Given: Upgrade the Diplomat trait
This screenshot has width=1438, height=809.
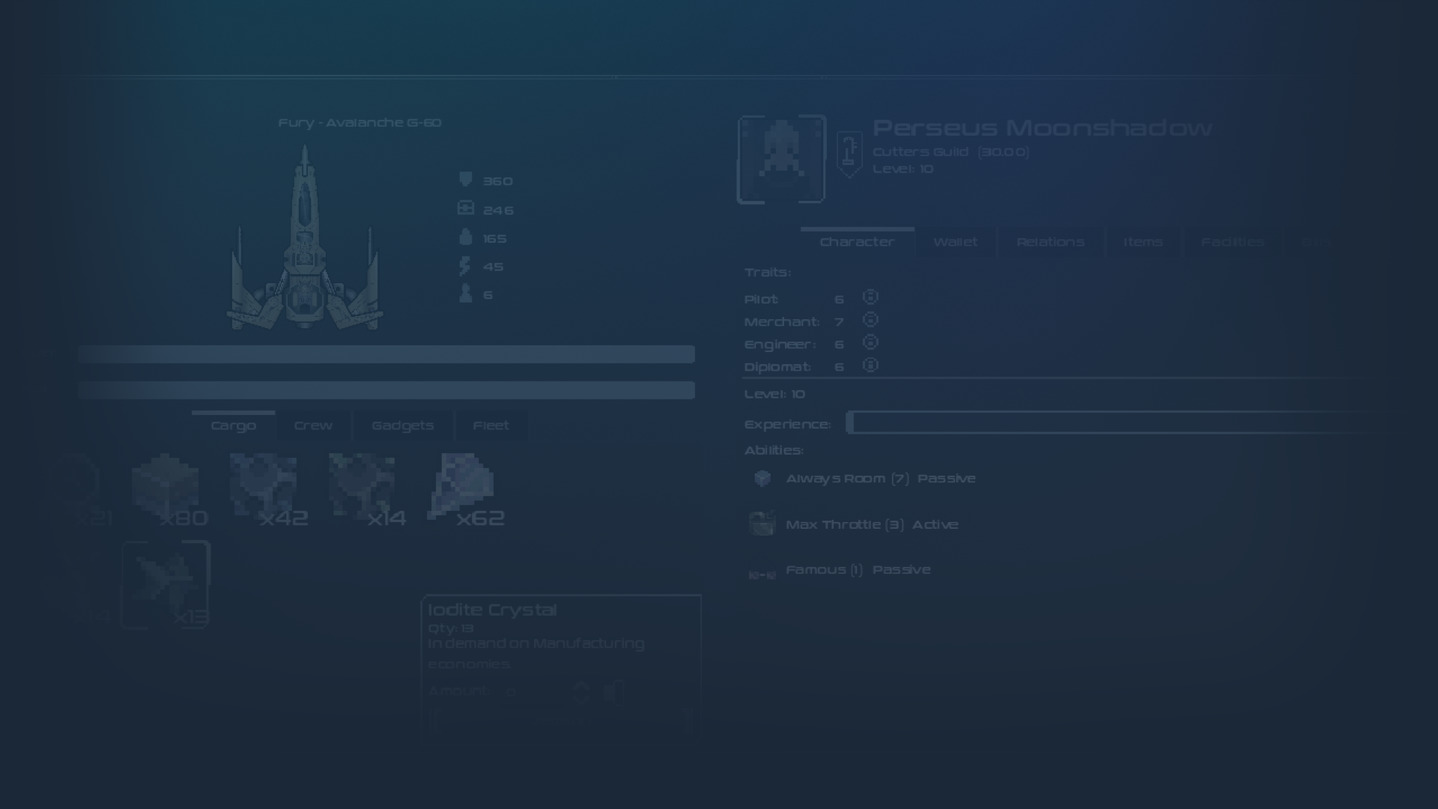Looking at the screenshot, I should click(870, 366).
